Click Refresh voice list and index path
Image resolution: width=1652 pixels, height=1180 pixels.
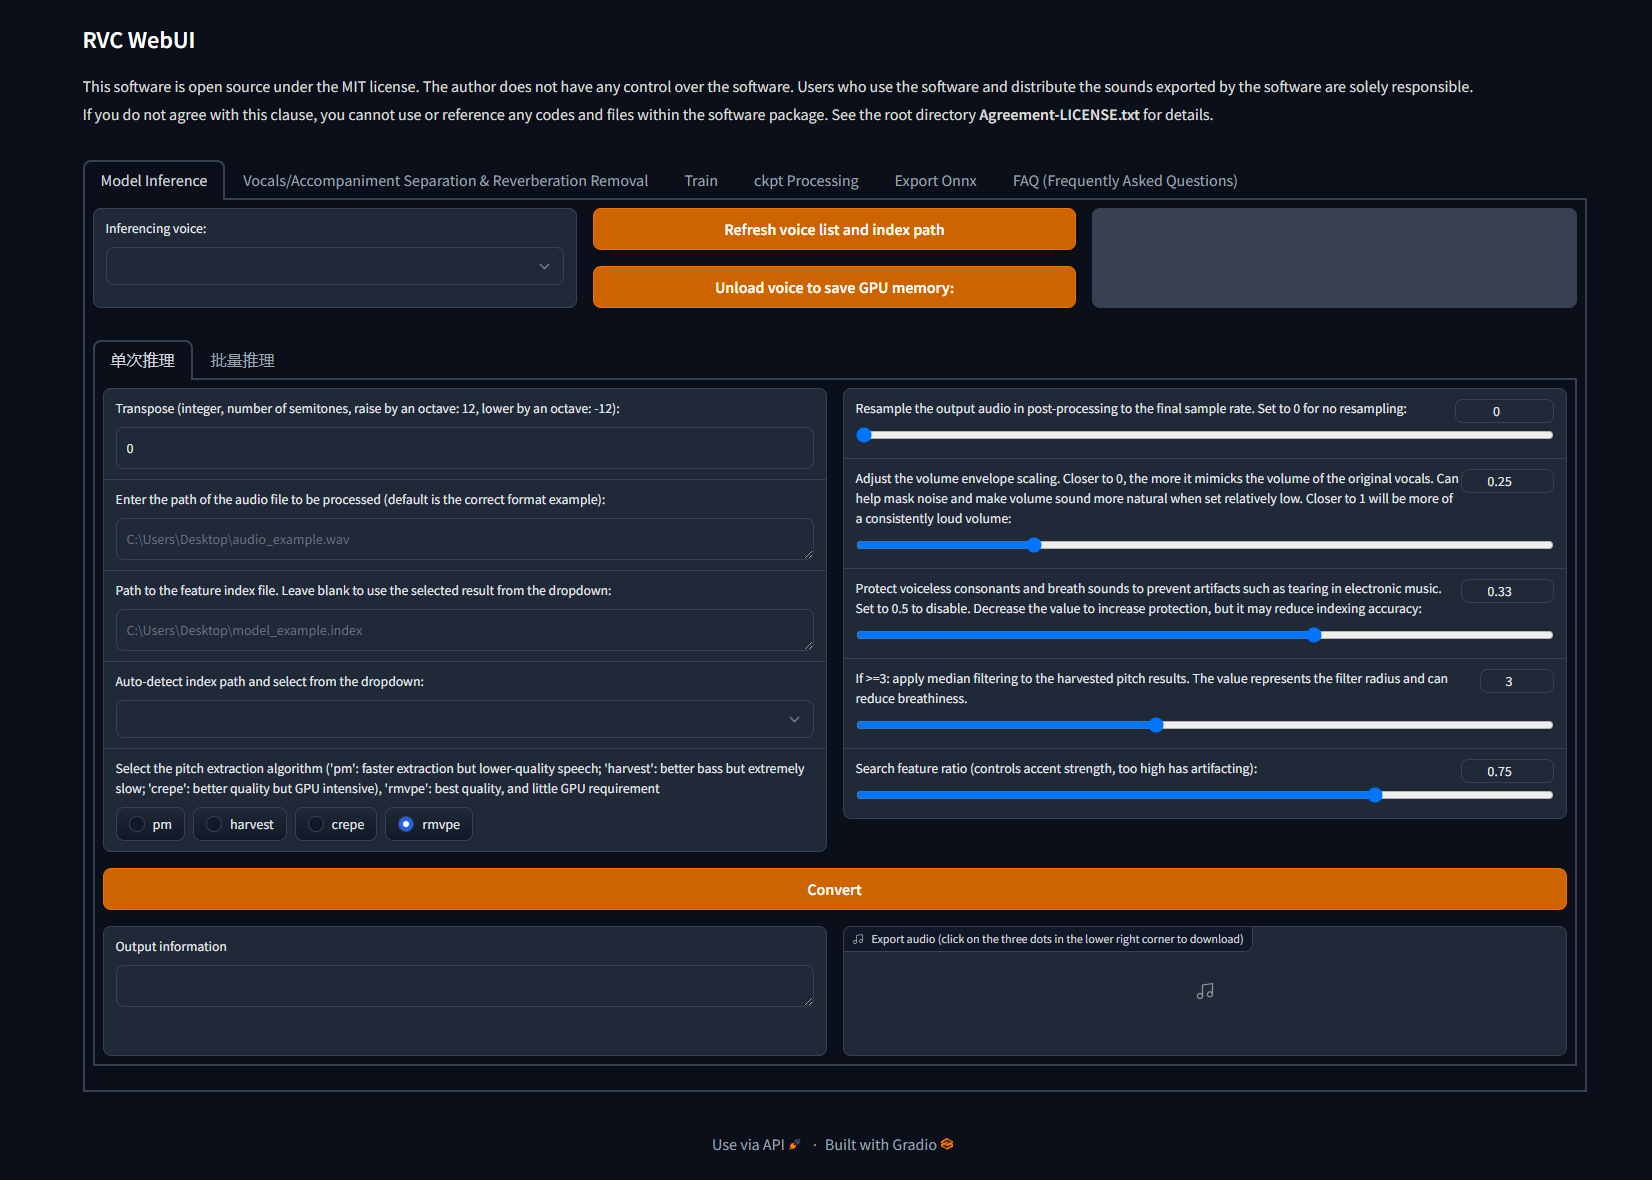(x=834, y=229)
